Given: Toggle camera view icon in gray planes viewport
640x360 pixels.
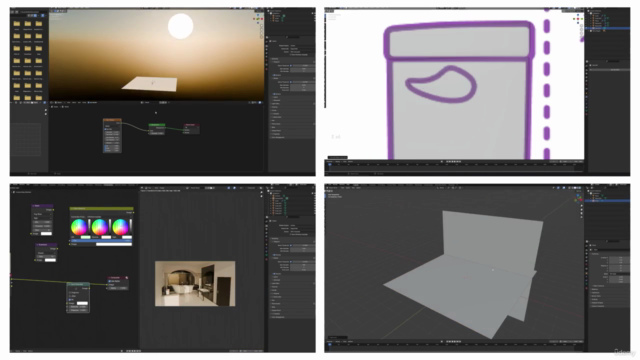Looking at the screenshot, I should (x=582, y=213).
